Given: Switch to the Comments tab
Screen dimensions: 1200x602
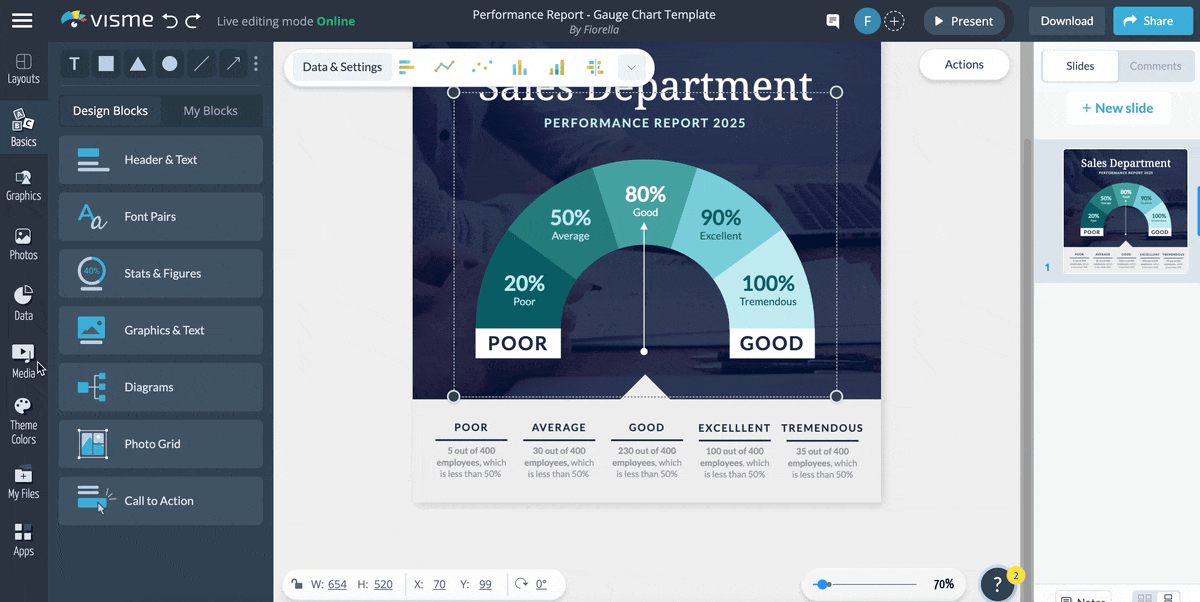Looking at the screenshot, I should [1155, 65].
